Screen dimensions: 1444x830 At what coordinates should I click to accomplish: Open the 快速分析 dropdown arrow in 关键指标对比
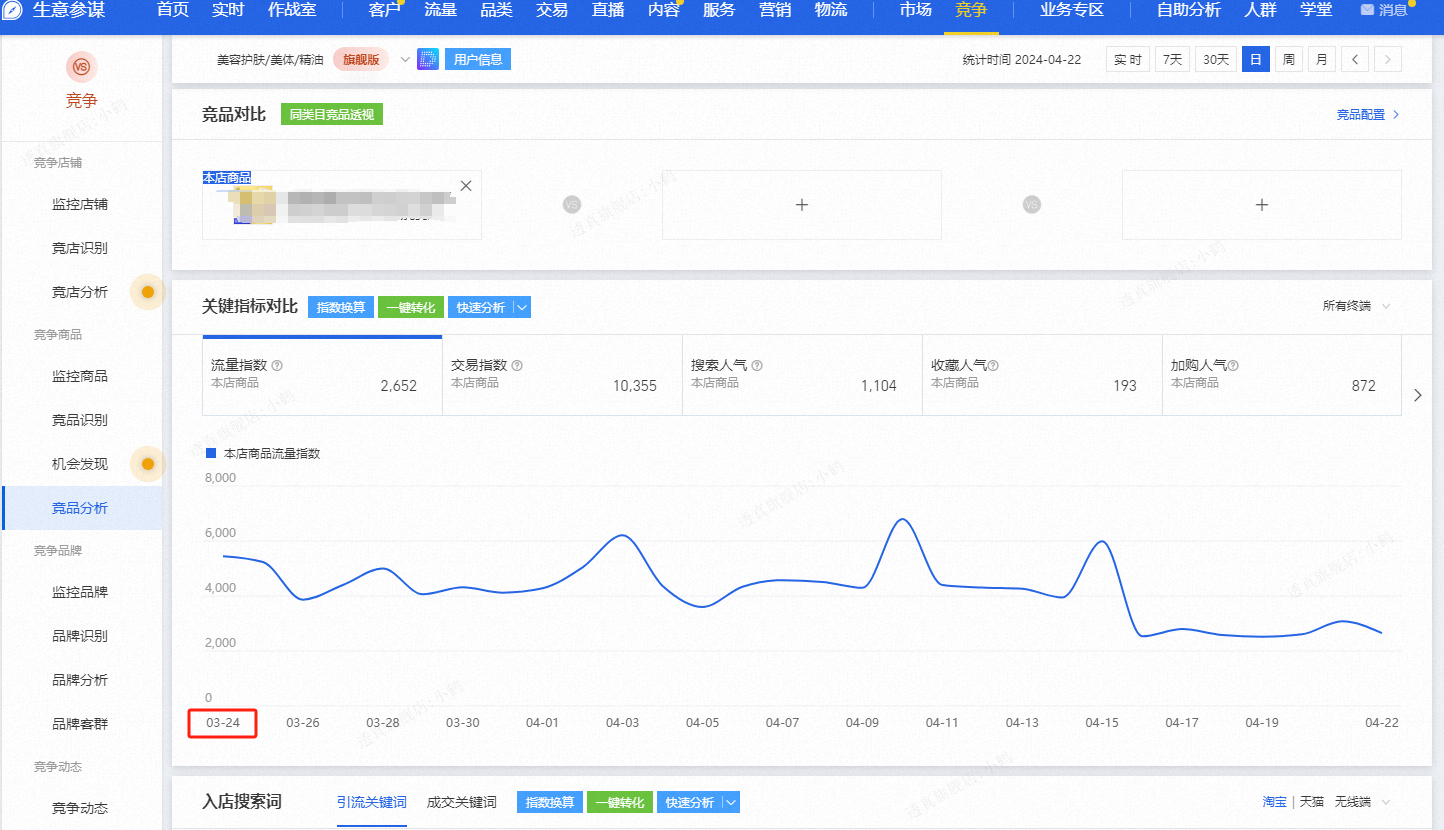(523, 307)
